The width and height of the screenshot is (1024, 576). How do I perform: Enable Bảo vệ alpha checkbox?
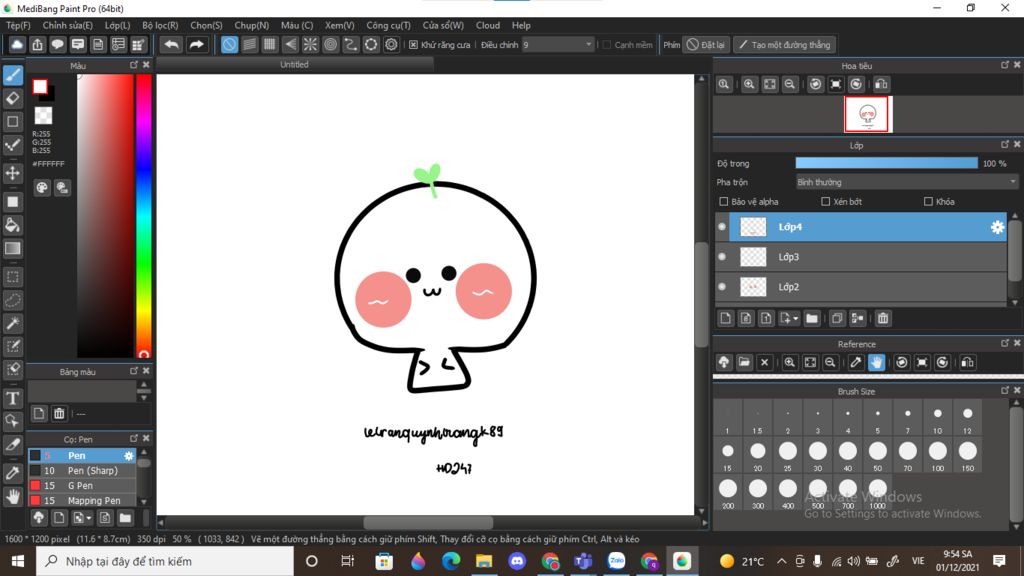coord(724,202)
